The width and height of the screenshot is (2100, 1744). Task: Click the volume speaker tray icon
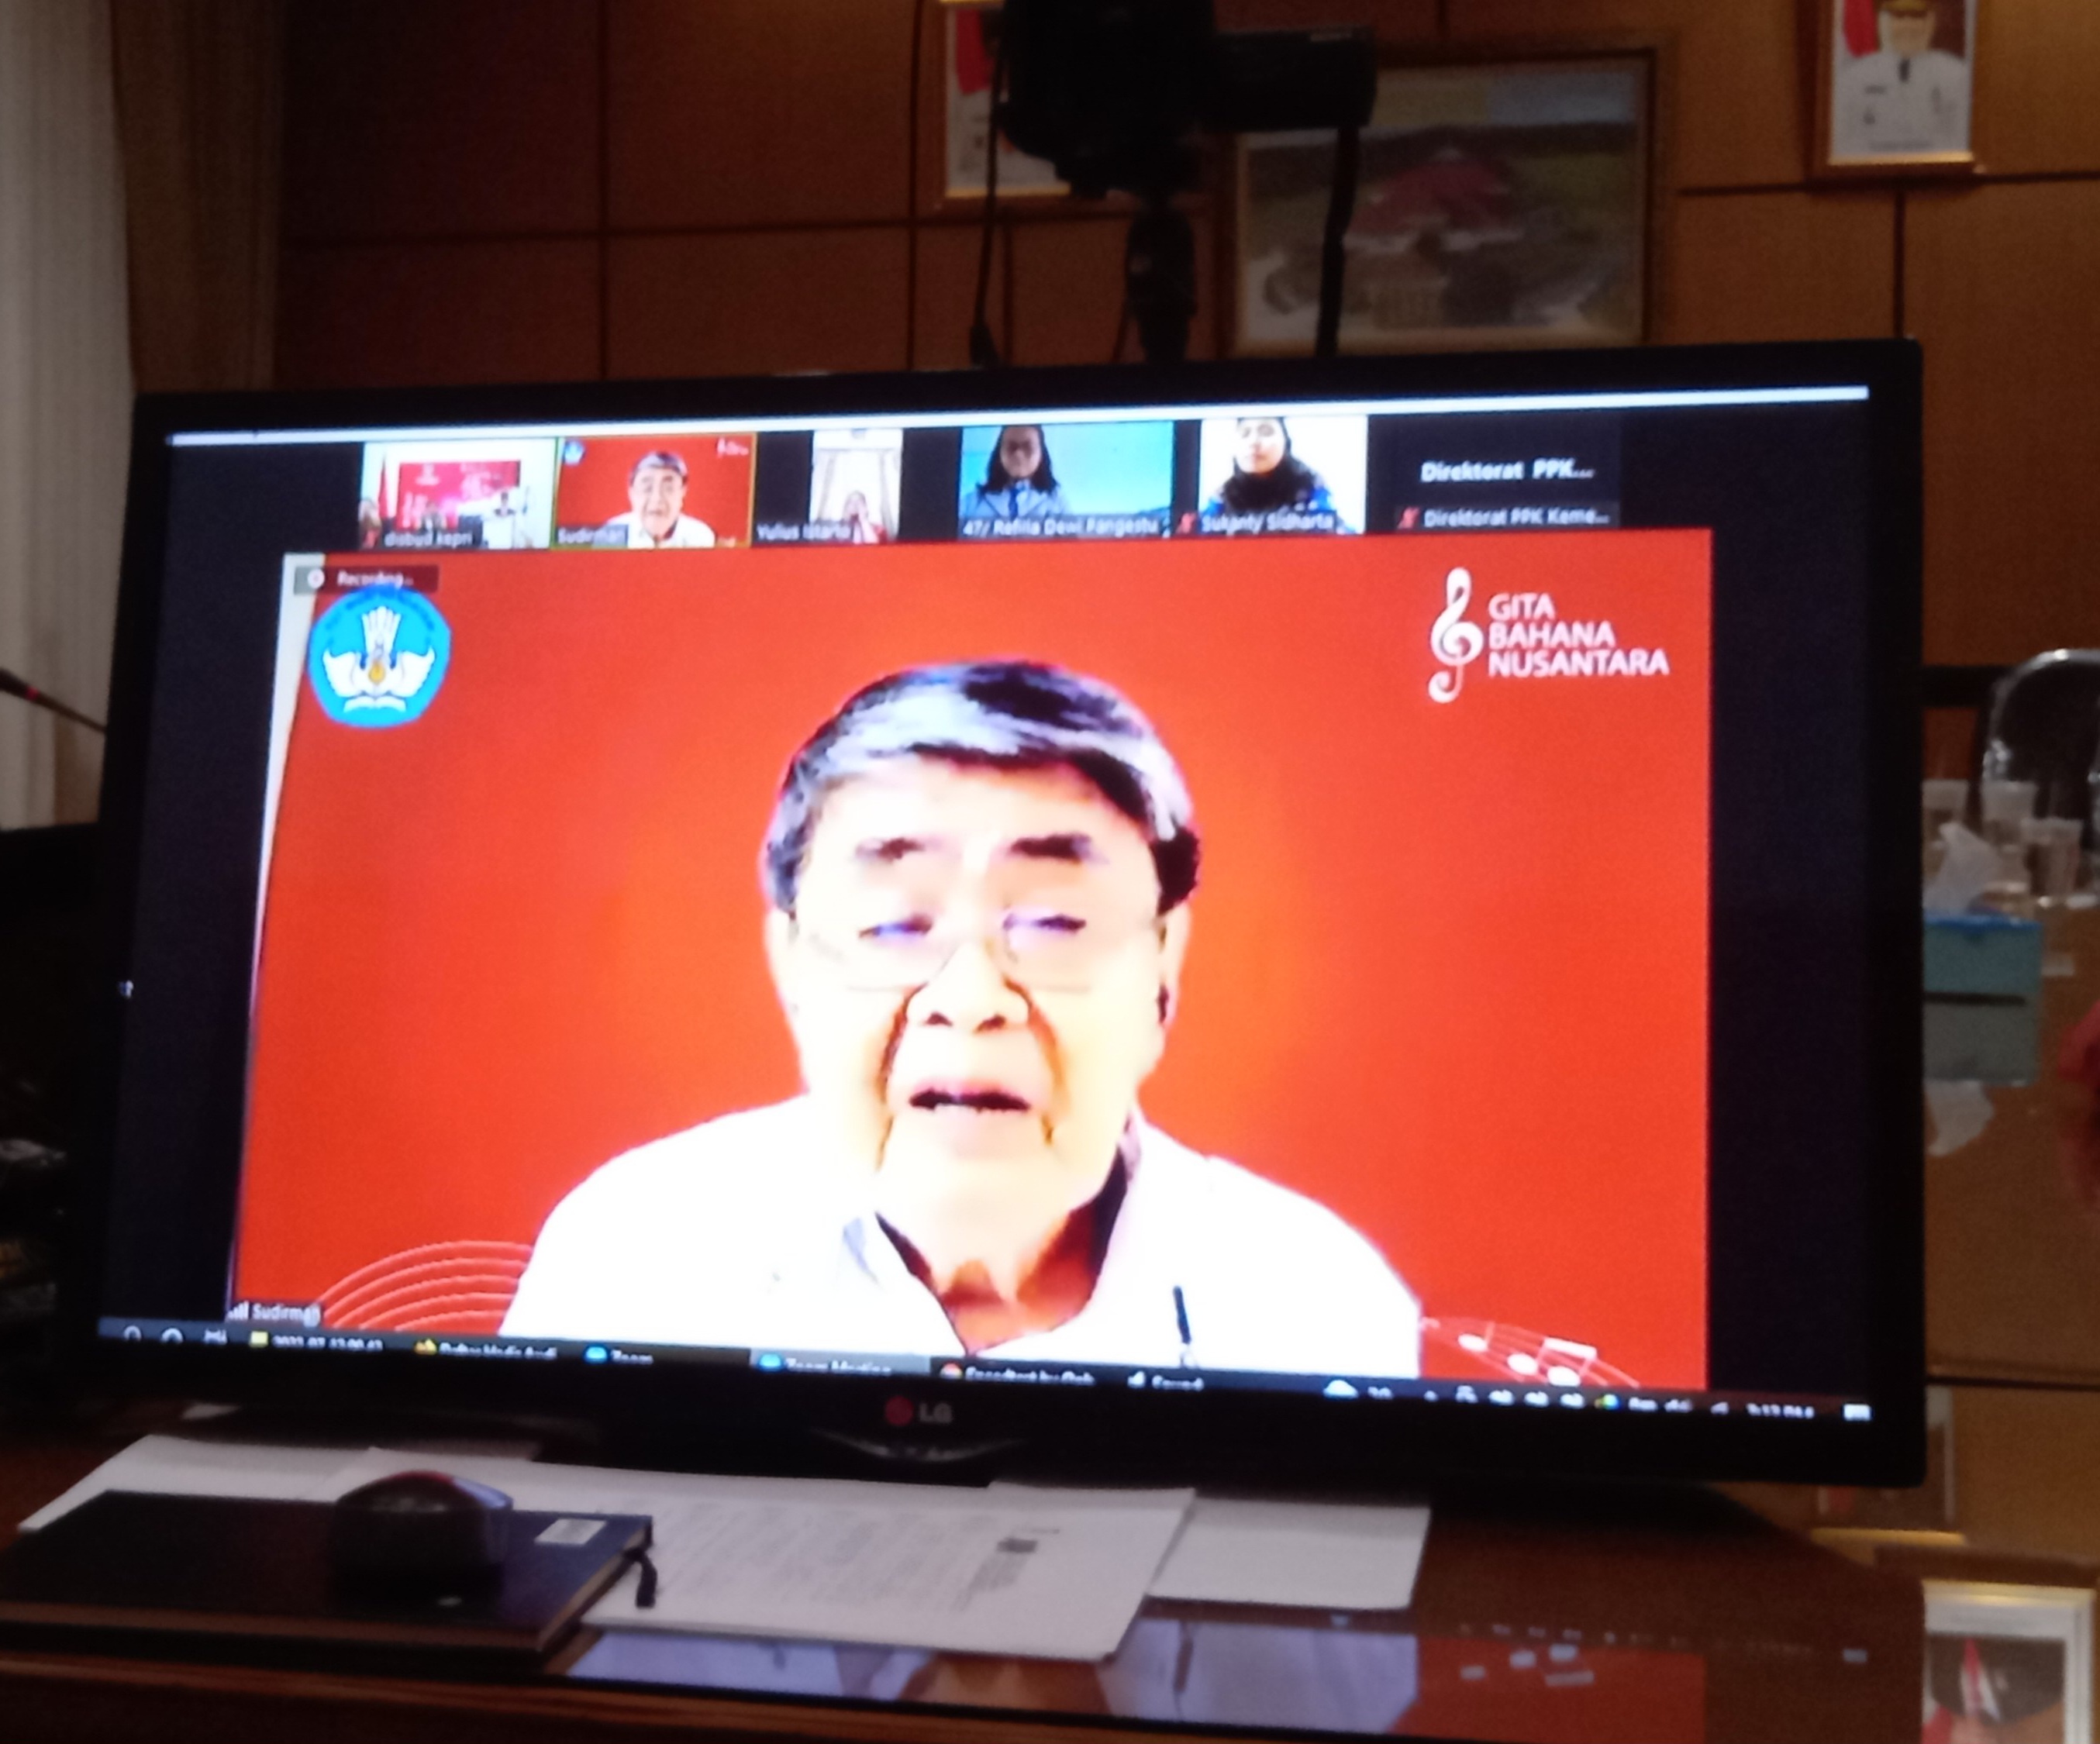pos(1719,1410)
